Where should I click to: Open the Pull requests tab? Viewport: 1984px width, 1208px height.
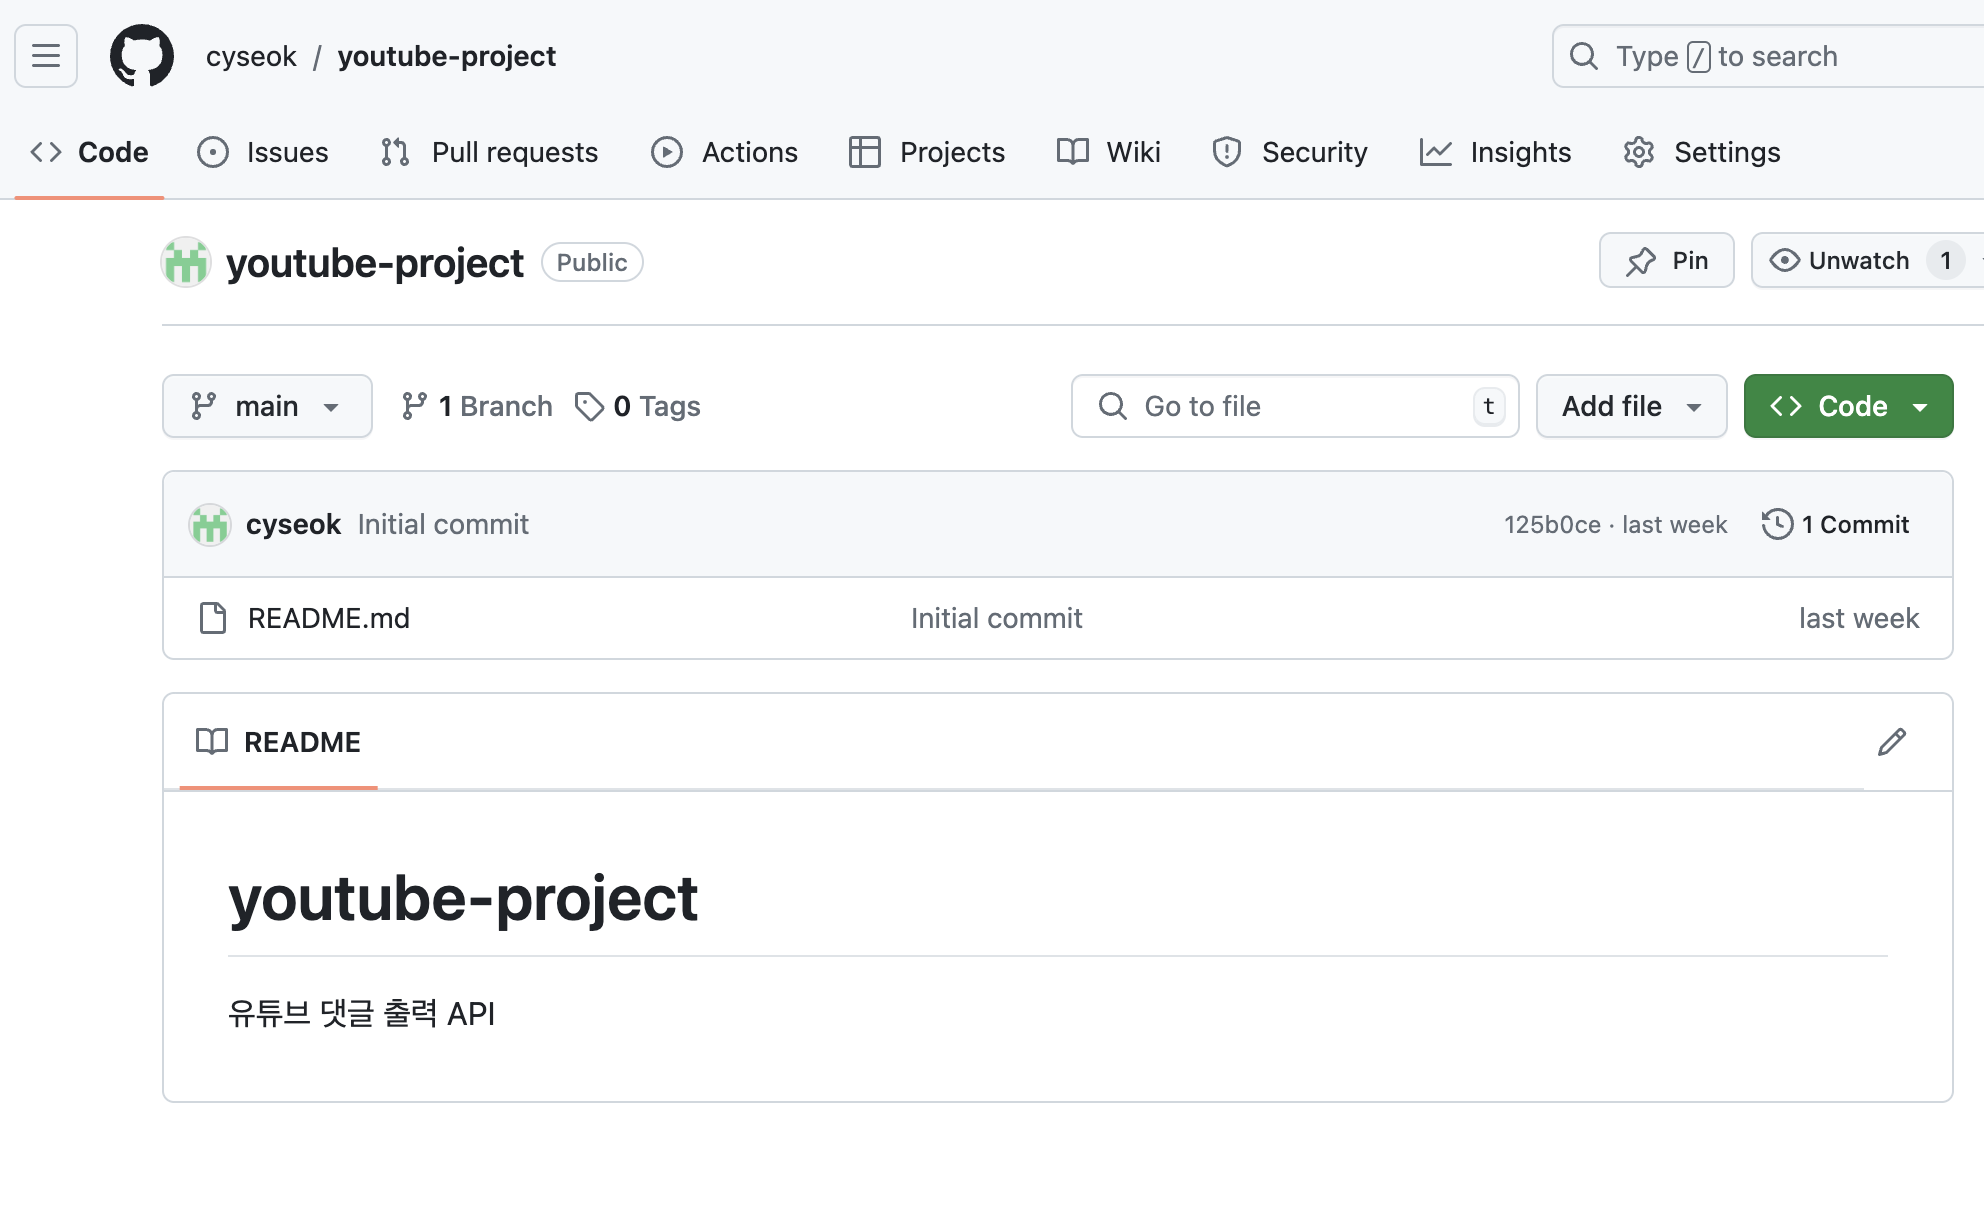click(489, 152)
